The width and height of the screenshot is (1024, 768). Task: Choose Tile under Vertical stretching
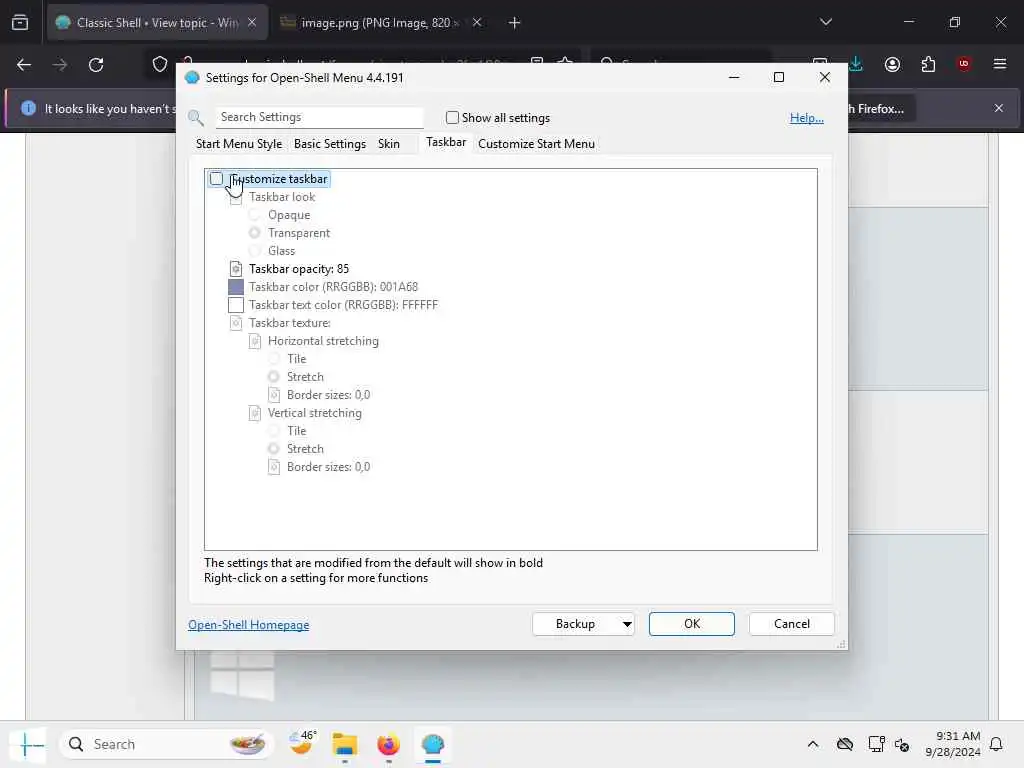(274, 430)
